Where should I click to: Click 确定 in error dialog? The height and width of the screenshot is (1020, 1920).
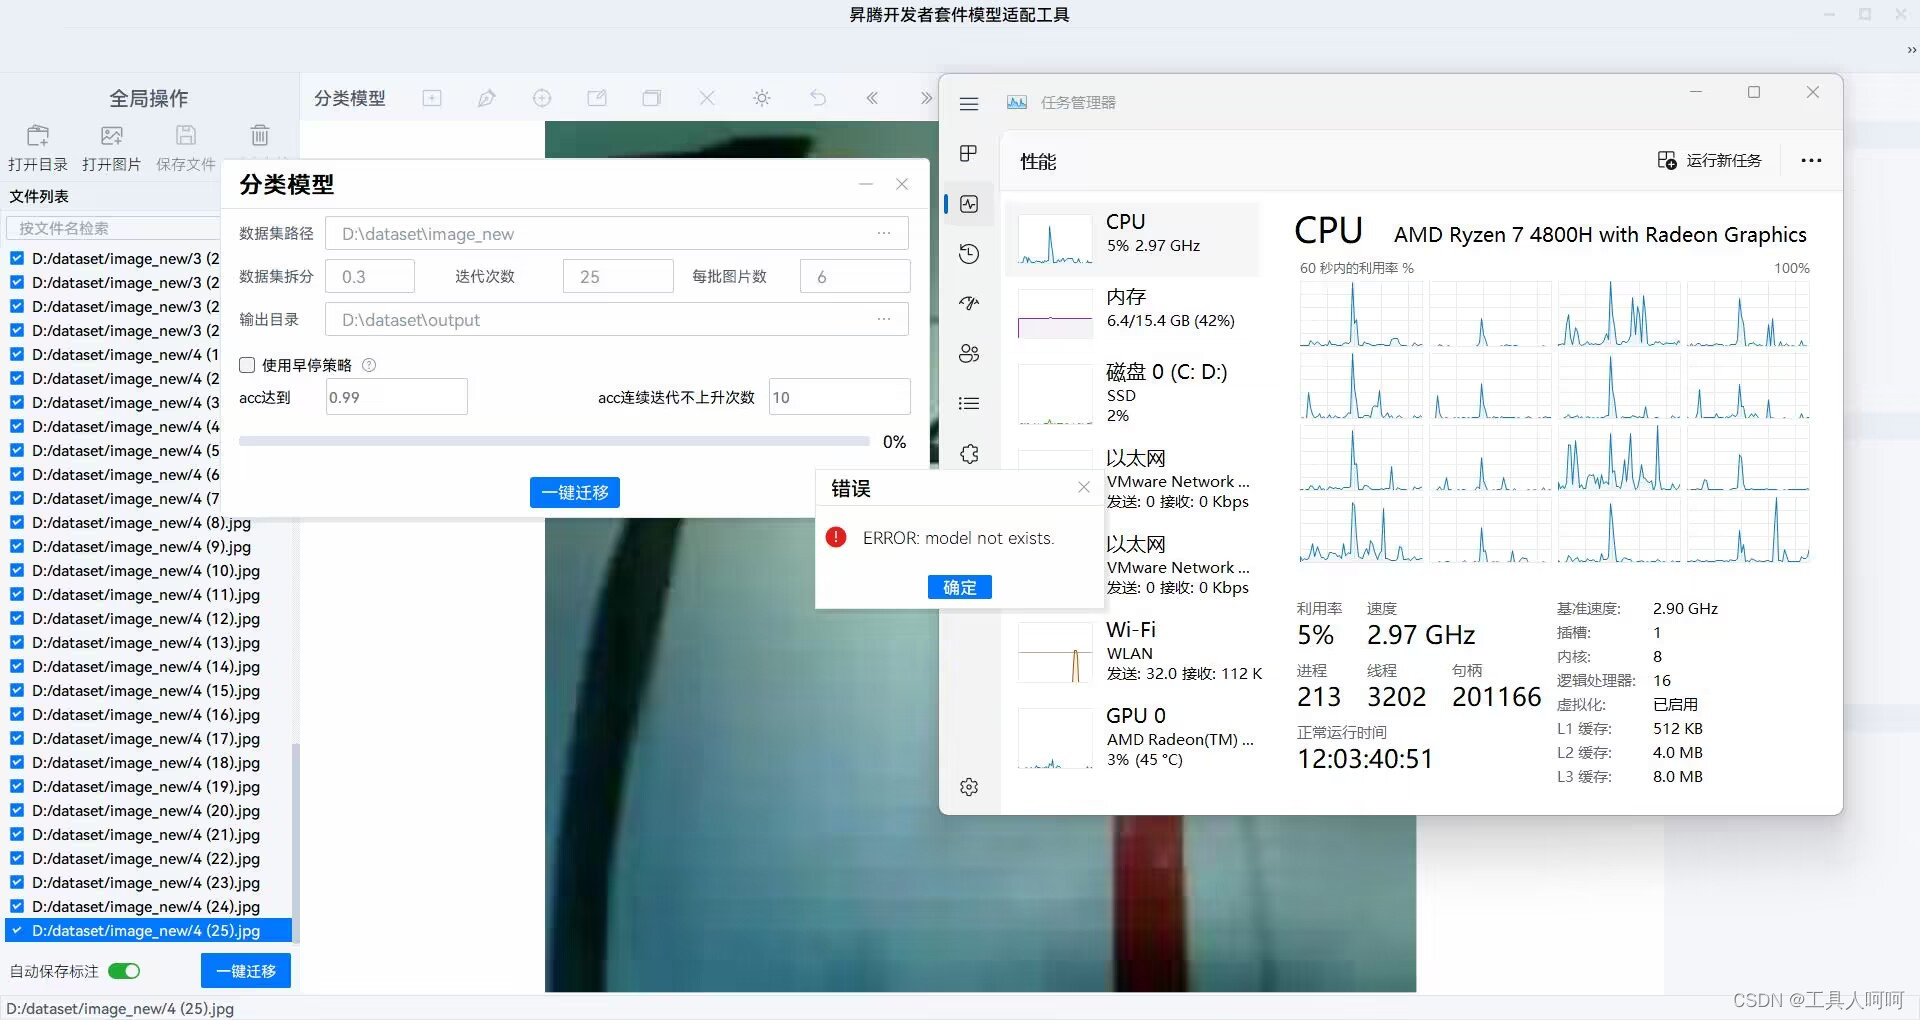coord(959,587)
